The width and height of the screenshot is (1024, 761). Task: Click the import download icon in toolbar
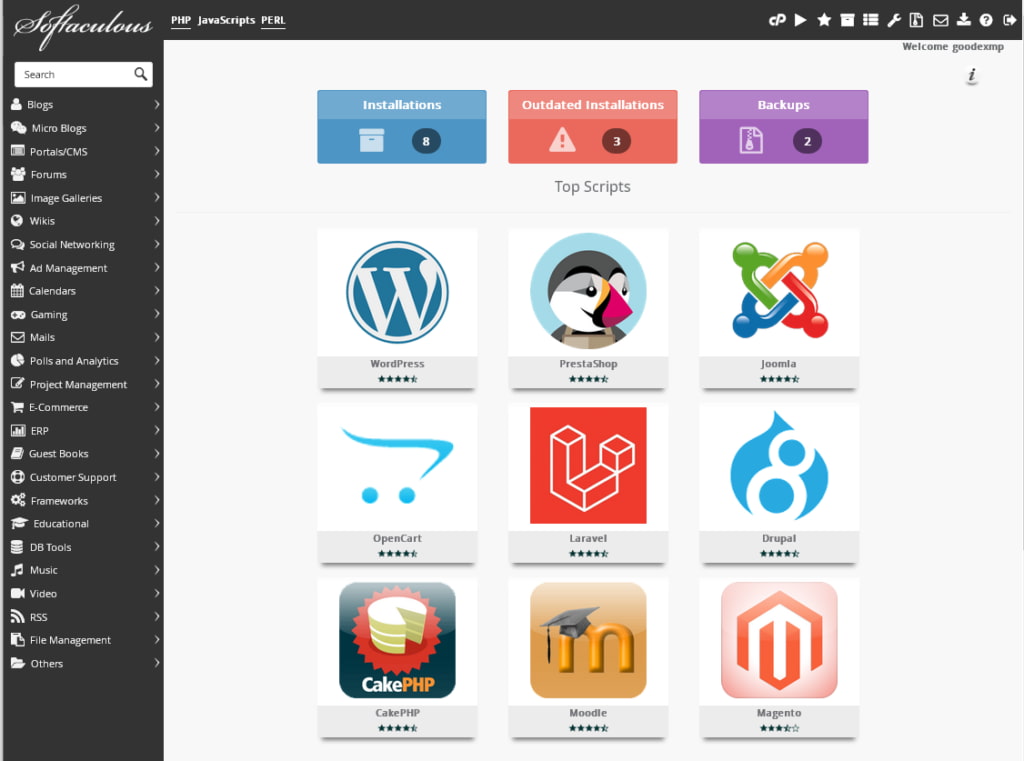coord(964,20)
